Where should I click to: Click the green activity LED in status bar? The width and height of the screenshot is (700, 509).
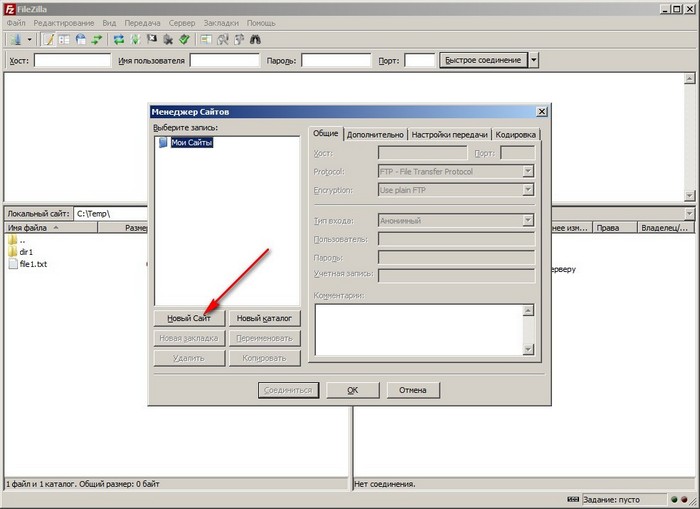[674, 499]
